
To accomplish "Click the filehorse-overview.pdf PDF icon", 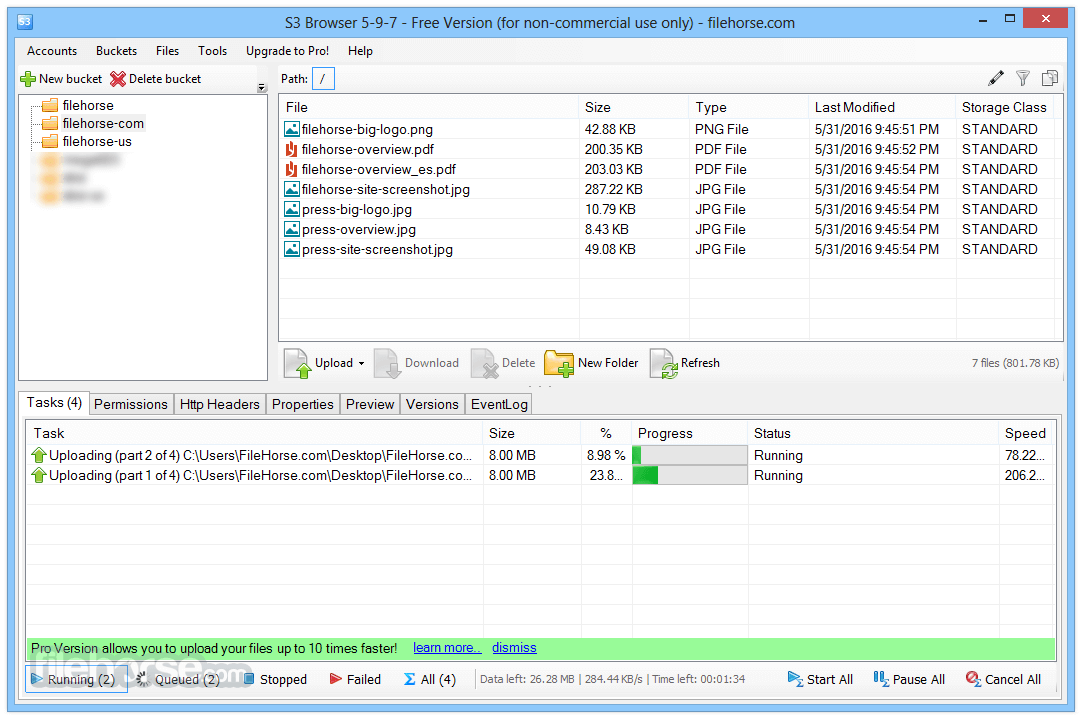I will pyautogui.click(x=292, y=149).
